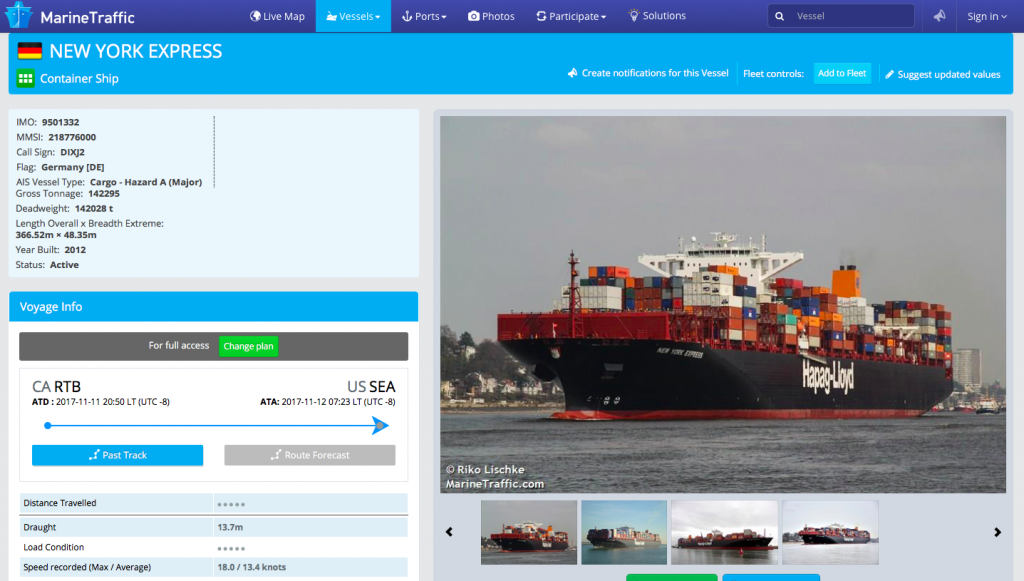
Task: Click the Call Sign value DIXJ2
Action: coord(72,152)
